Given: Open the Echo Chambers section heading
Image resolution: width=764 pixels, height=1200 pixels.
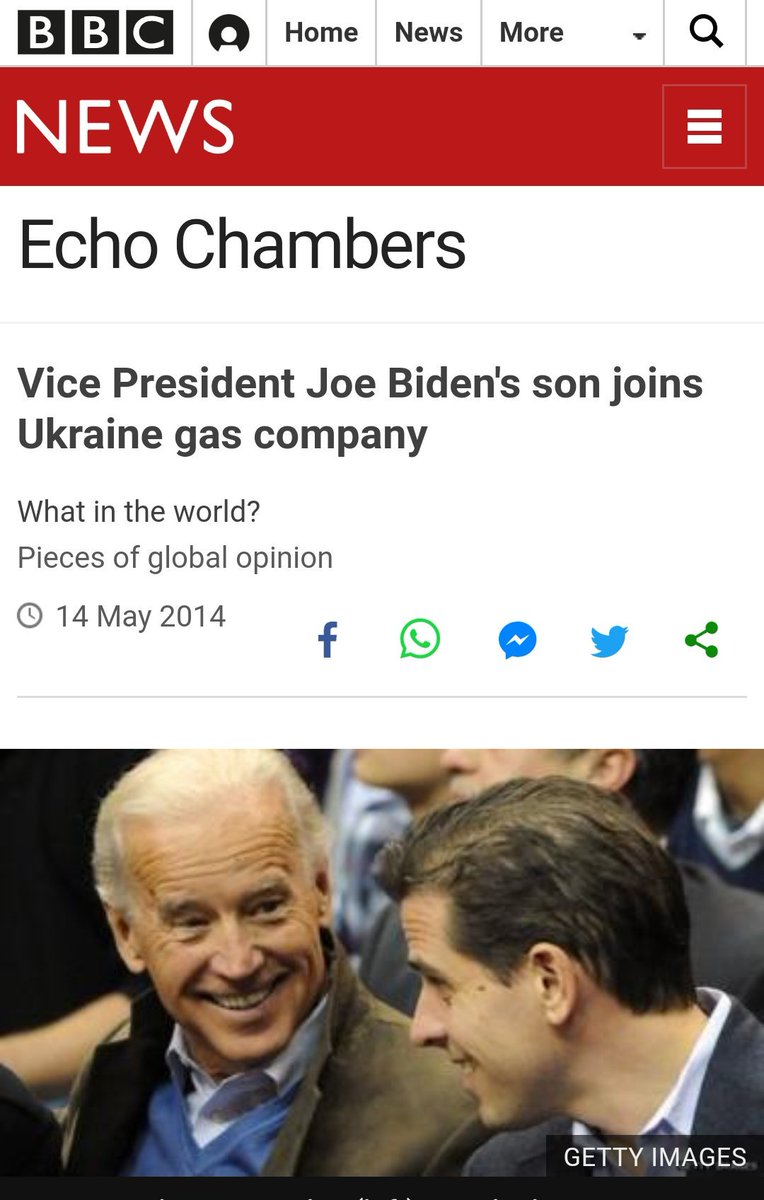Looking at the screenshot, I should click(243, 245).
